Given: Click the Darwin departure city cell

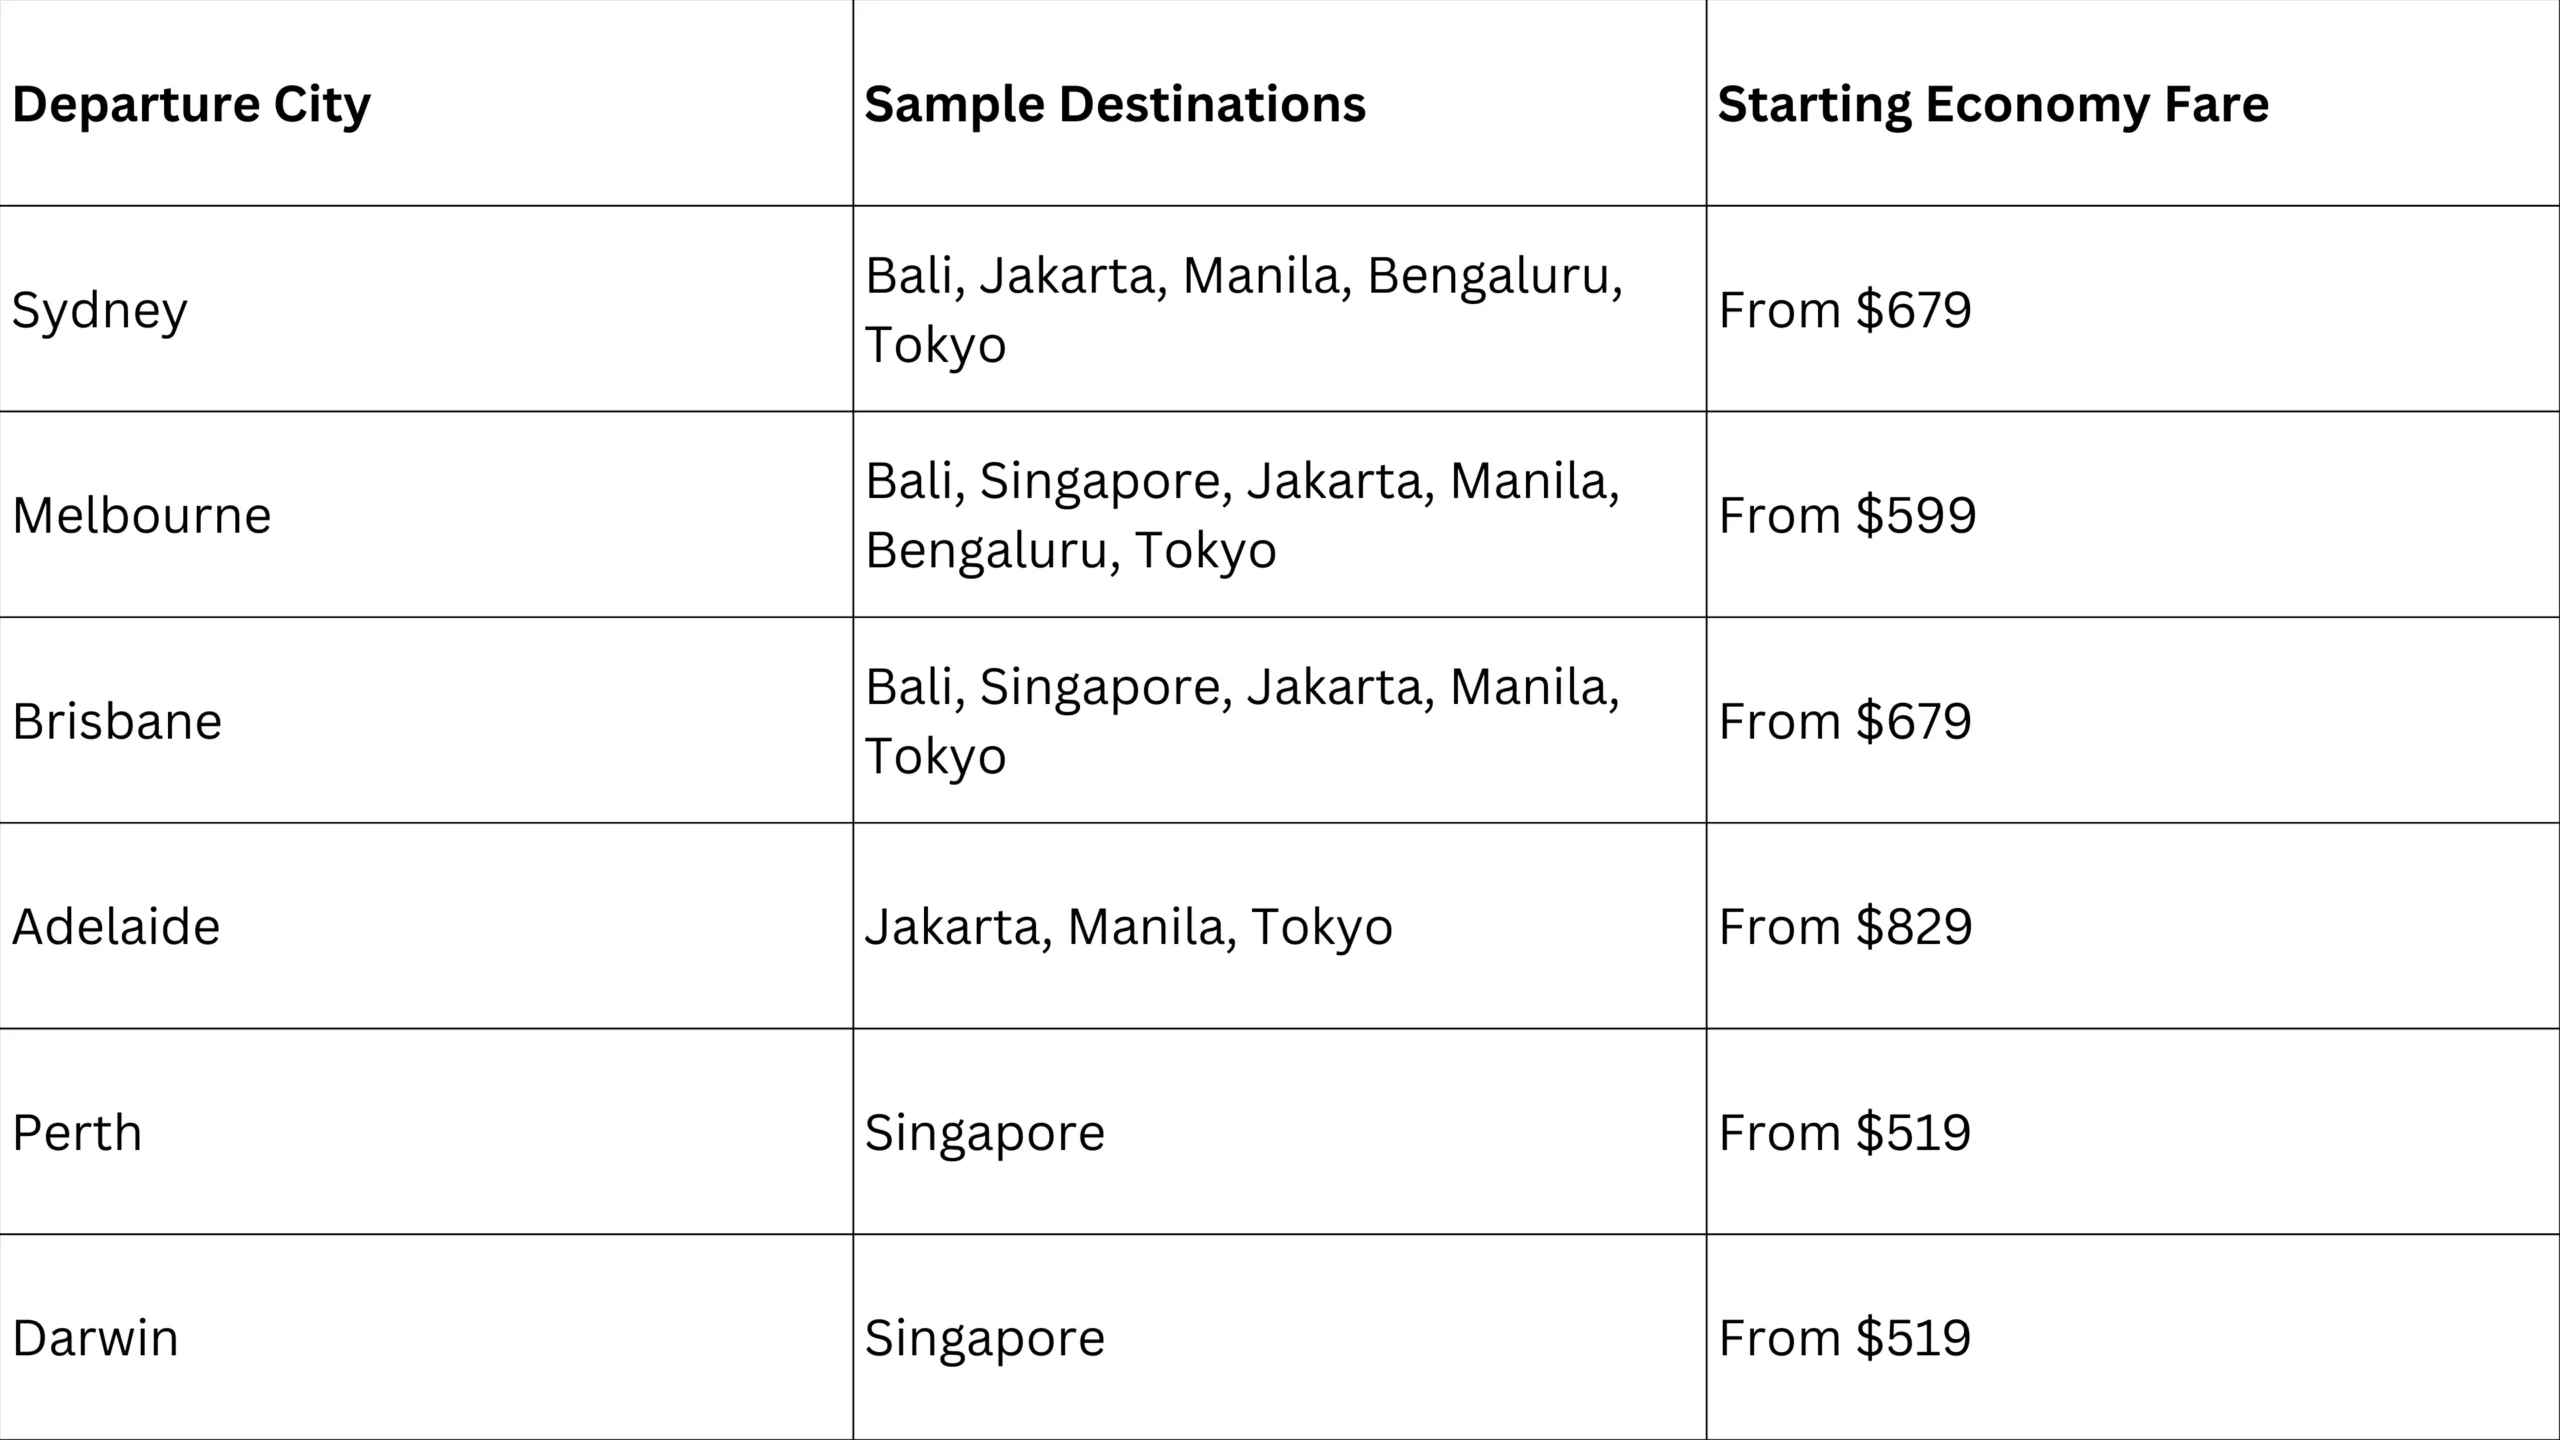Looking at the screenshot, I should [x=426, y=1337].
